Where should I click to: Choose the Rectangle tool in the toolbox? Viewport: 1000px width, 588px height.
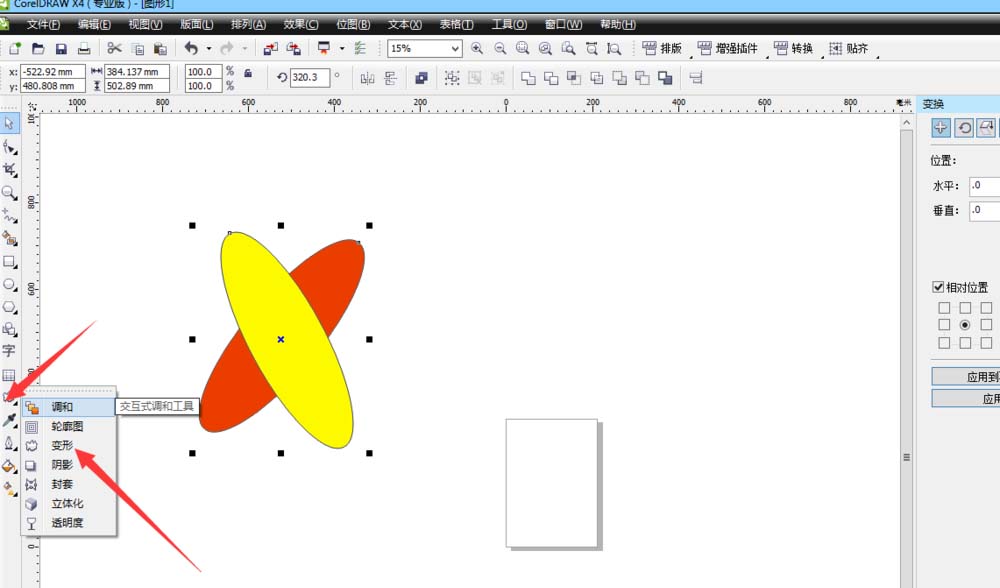point(9,261)
